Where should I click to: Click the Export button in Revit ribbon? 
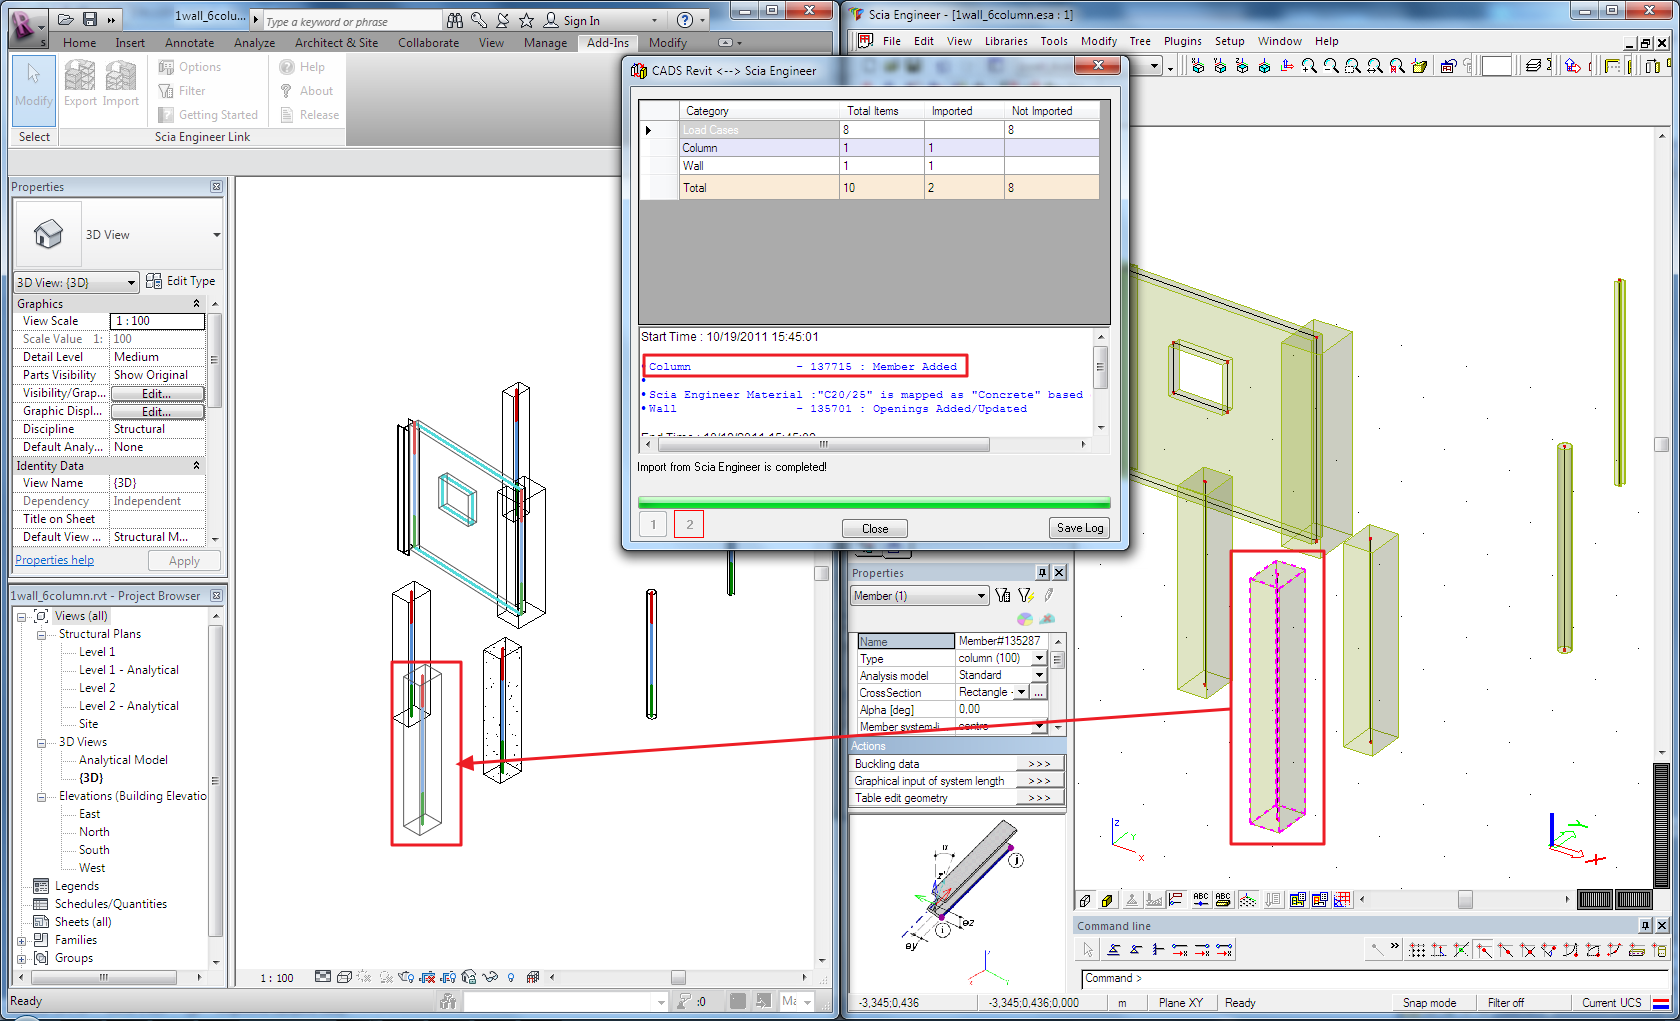tap(80, 84)
